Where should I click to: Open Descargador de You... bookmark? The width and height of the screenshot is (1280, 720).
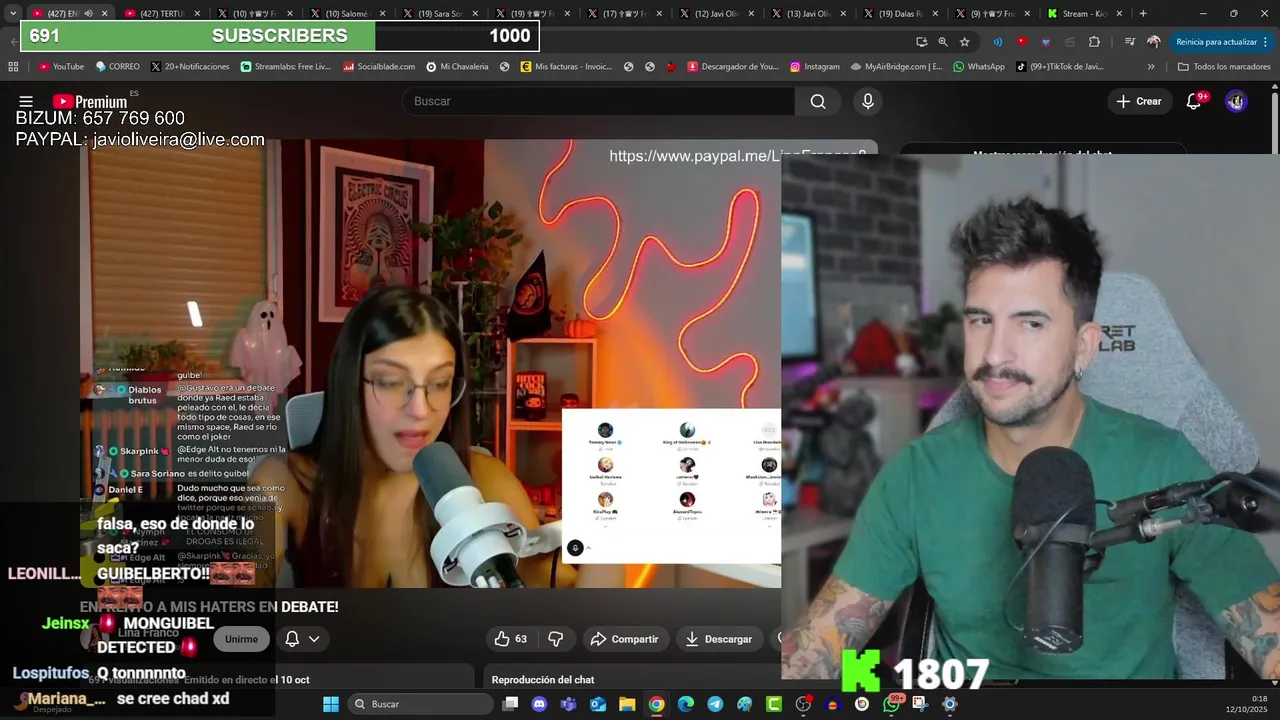pos(732,67)
